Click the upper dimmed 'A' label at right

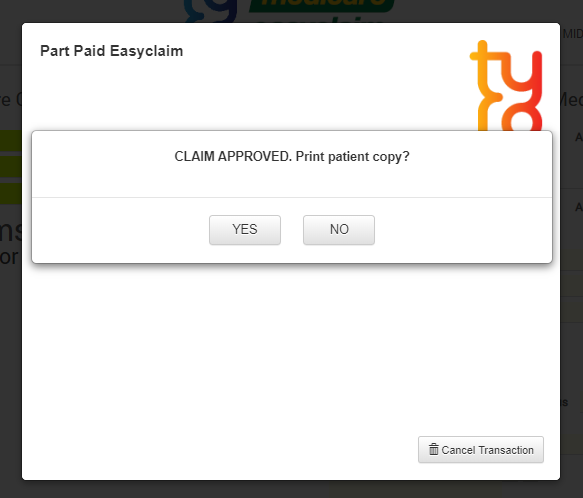click(x=579, y=137)
